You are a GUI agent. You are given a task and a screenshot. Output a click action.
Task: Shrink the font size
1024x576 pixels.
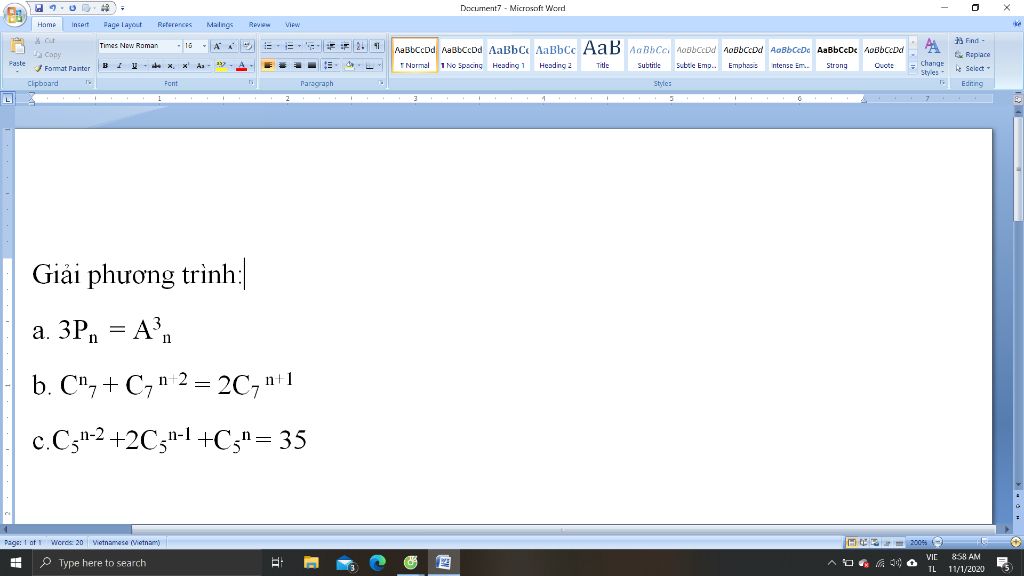[x=231, y=46]
